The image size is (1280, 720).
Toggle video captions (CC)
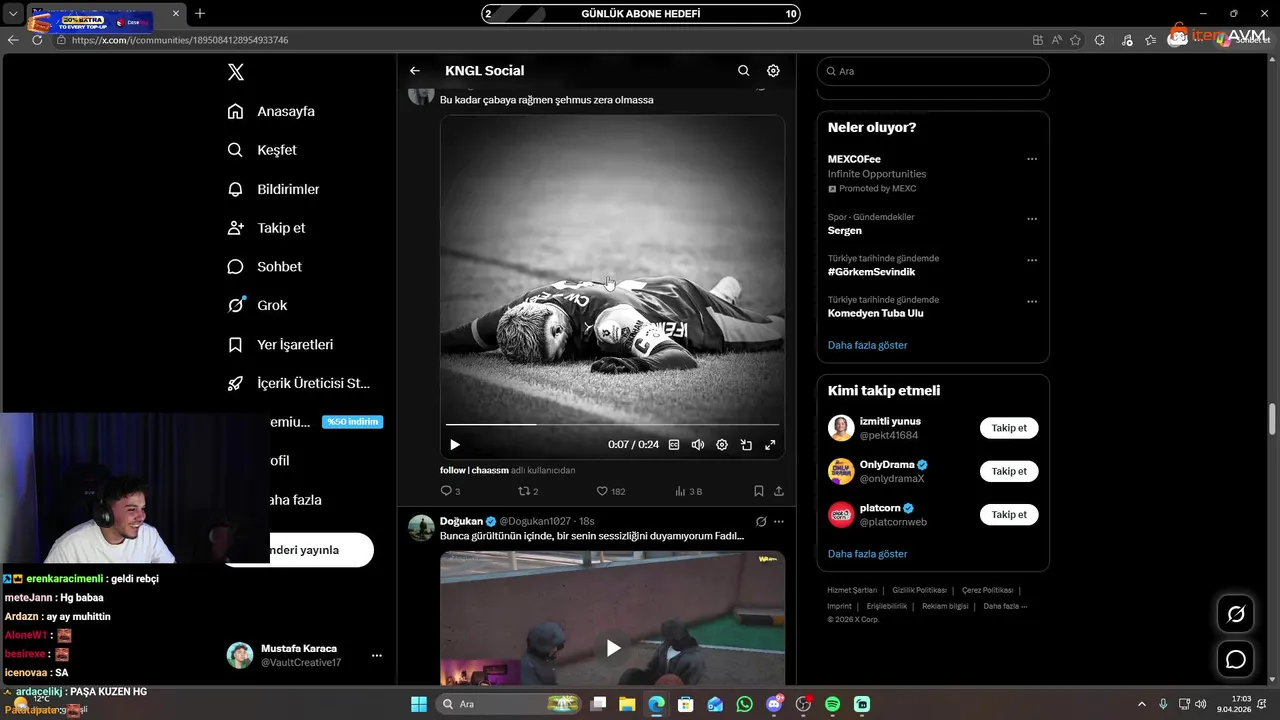click(x=674, y=445)
